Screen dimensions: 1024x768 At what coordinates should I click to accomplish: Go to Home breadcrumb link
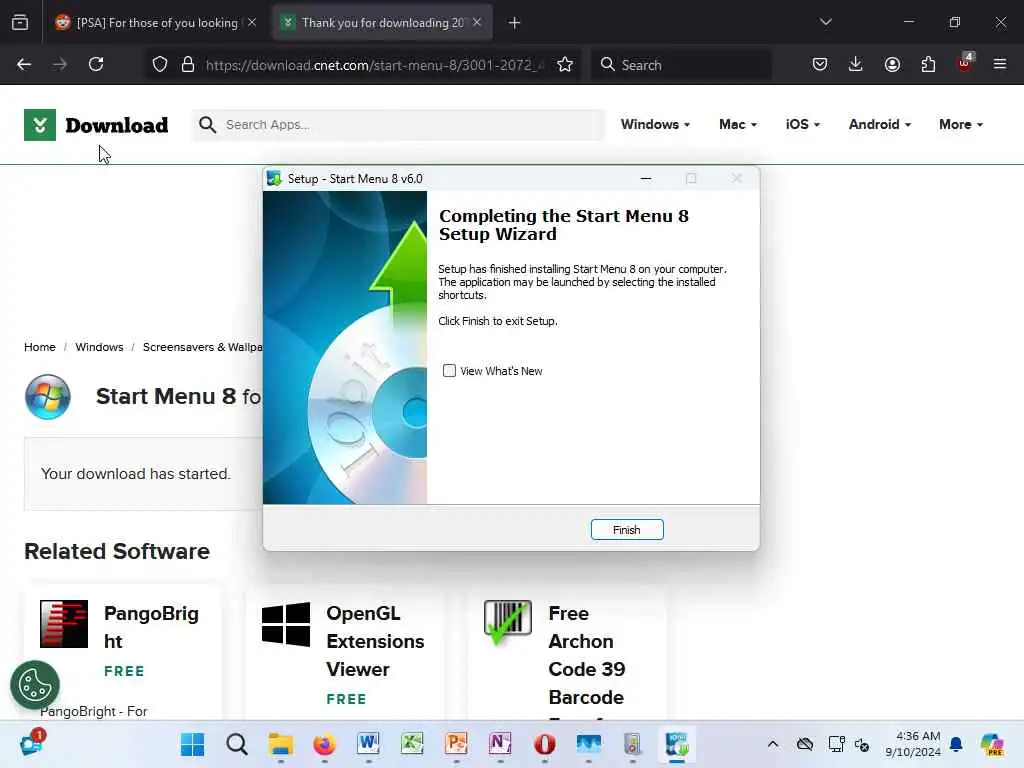pyautogui.click(x=40, y=347)
